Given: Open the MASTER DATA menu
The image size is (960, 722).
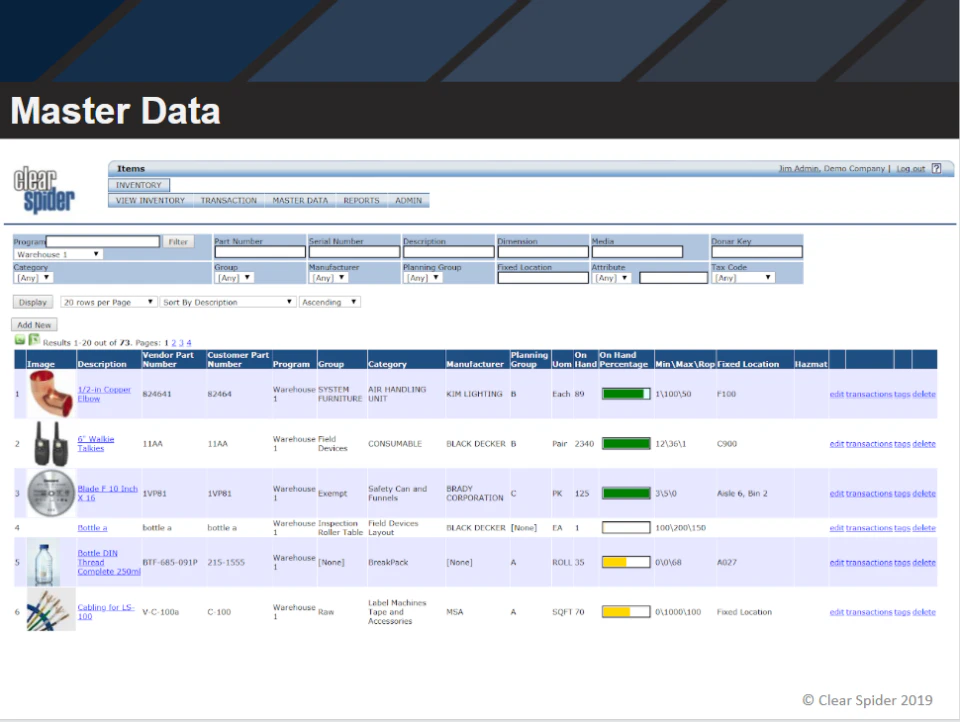Looking at the screenshot, I should click(300, 200).
